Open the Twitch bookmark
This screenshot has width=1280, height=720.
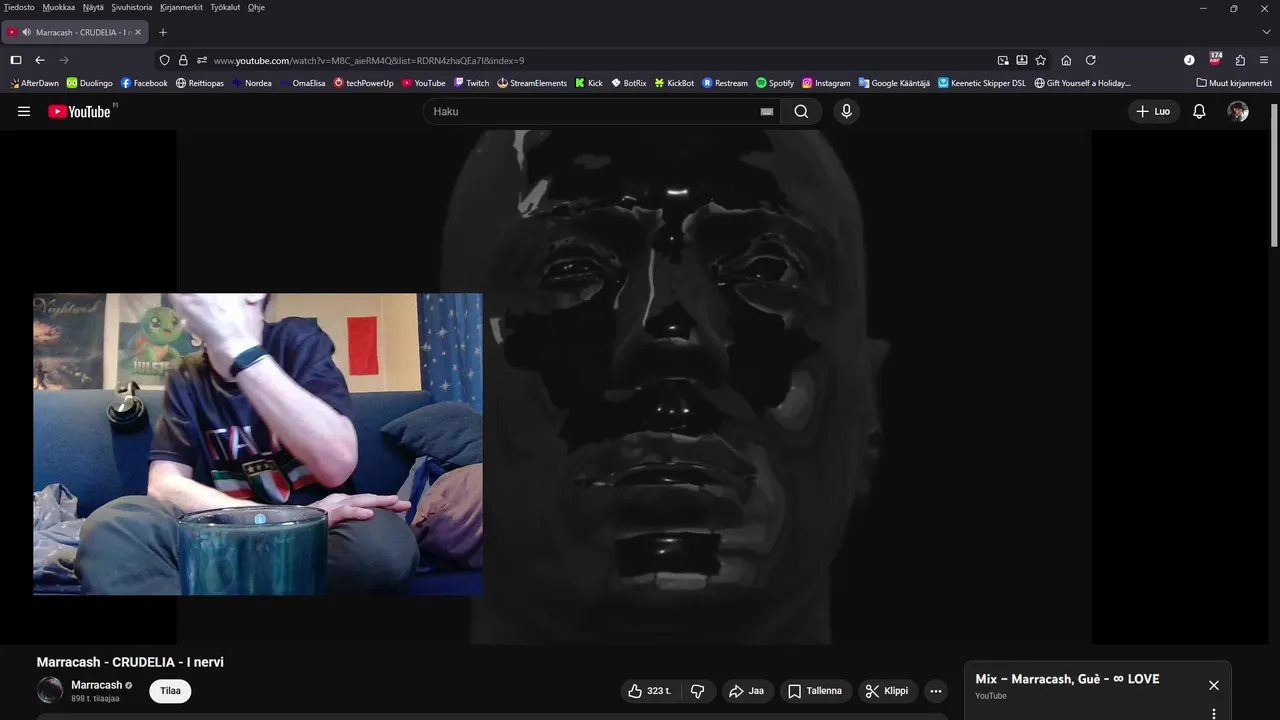point(472,83)
